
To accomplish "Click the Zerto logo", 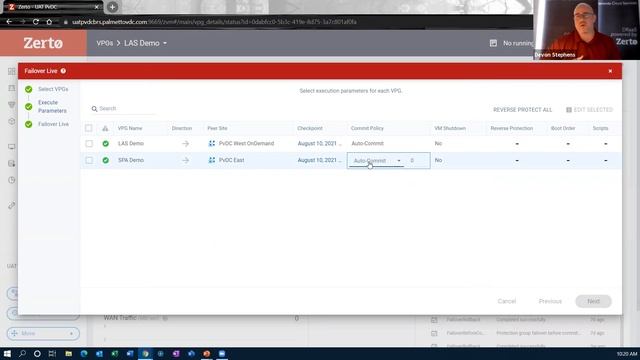I will click(x=43, y=43).
